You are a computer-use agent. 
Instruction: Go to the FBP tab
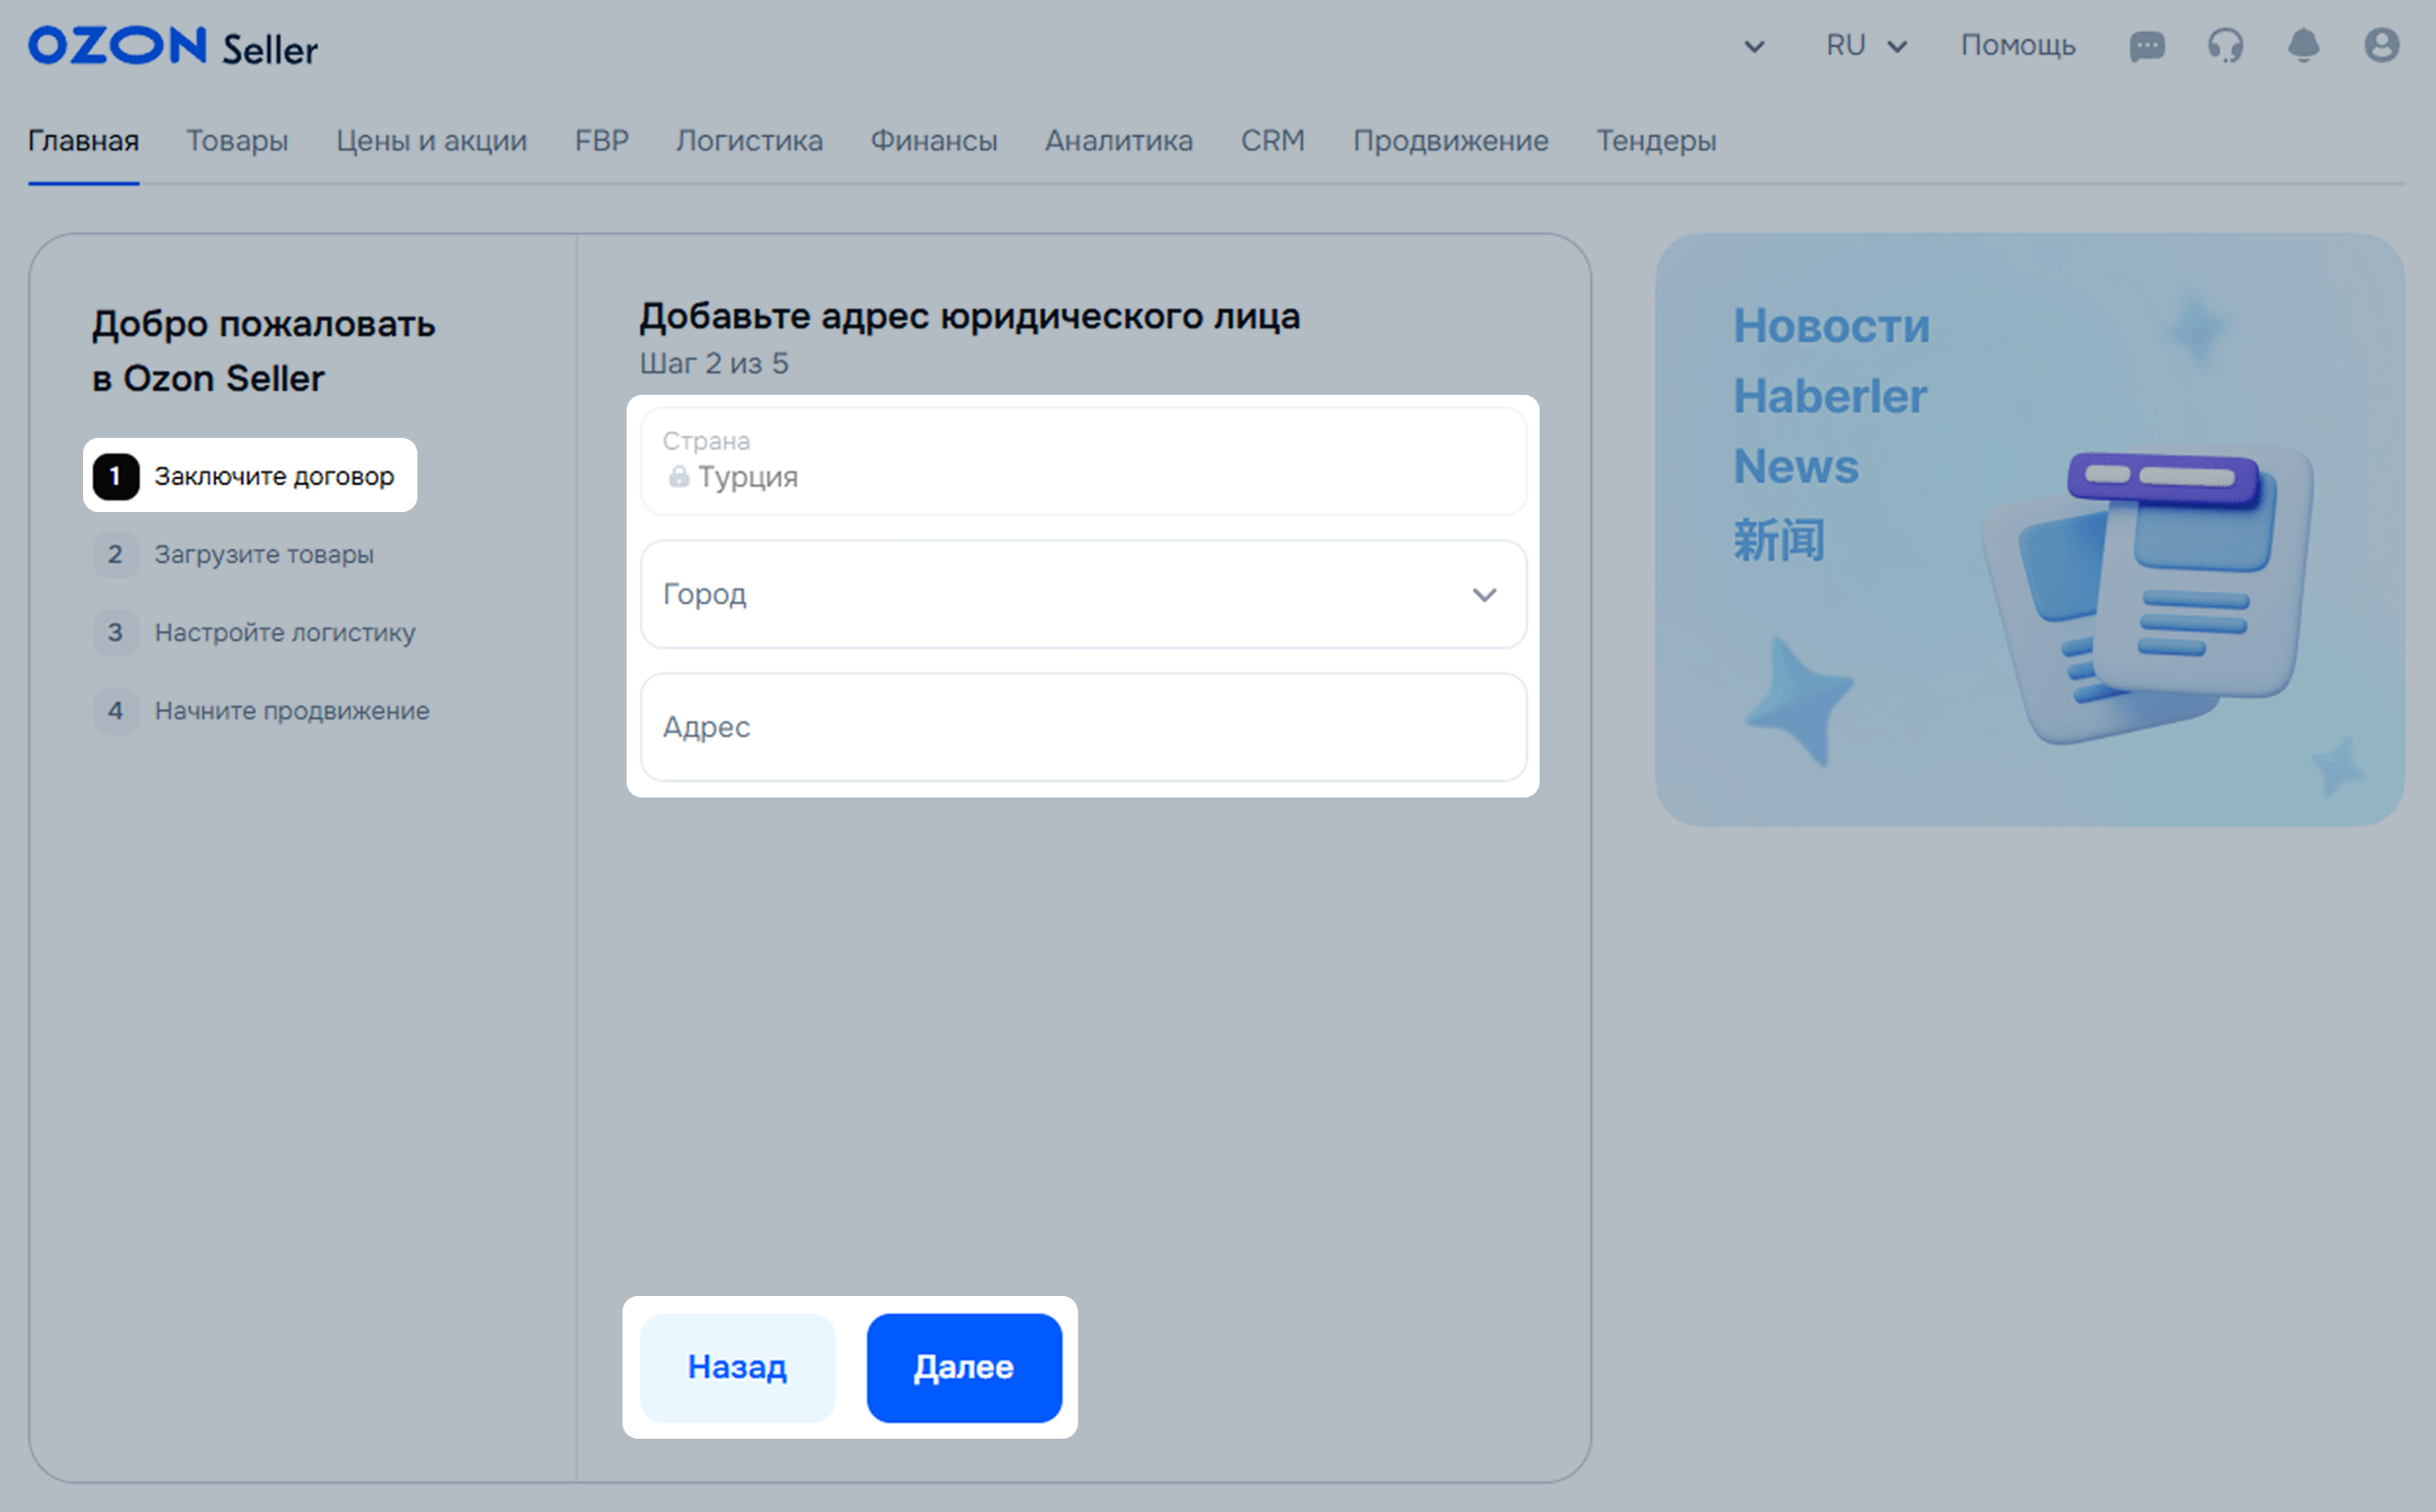pos(601,141)
